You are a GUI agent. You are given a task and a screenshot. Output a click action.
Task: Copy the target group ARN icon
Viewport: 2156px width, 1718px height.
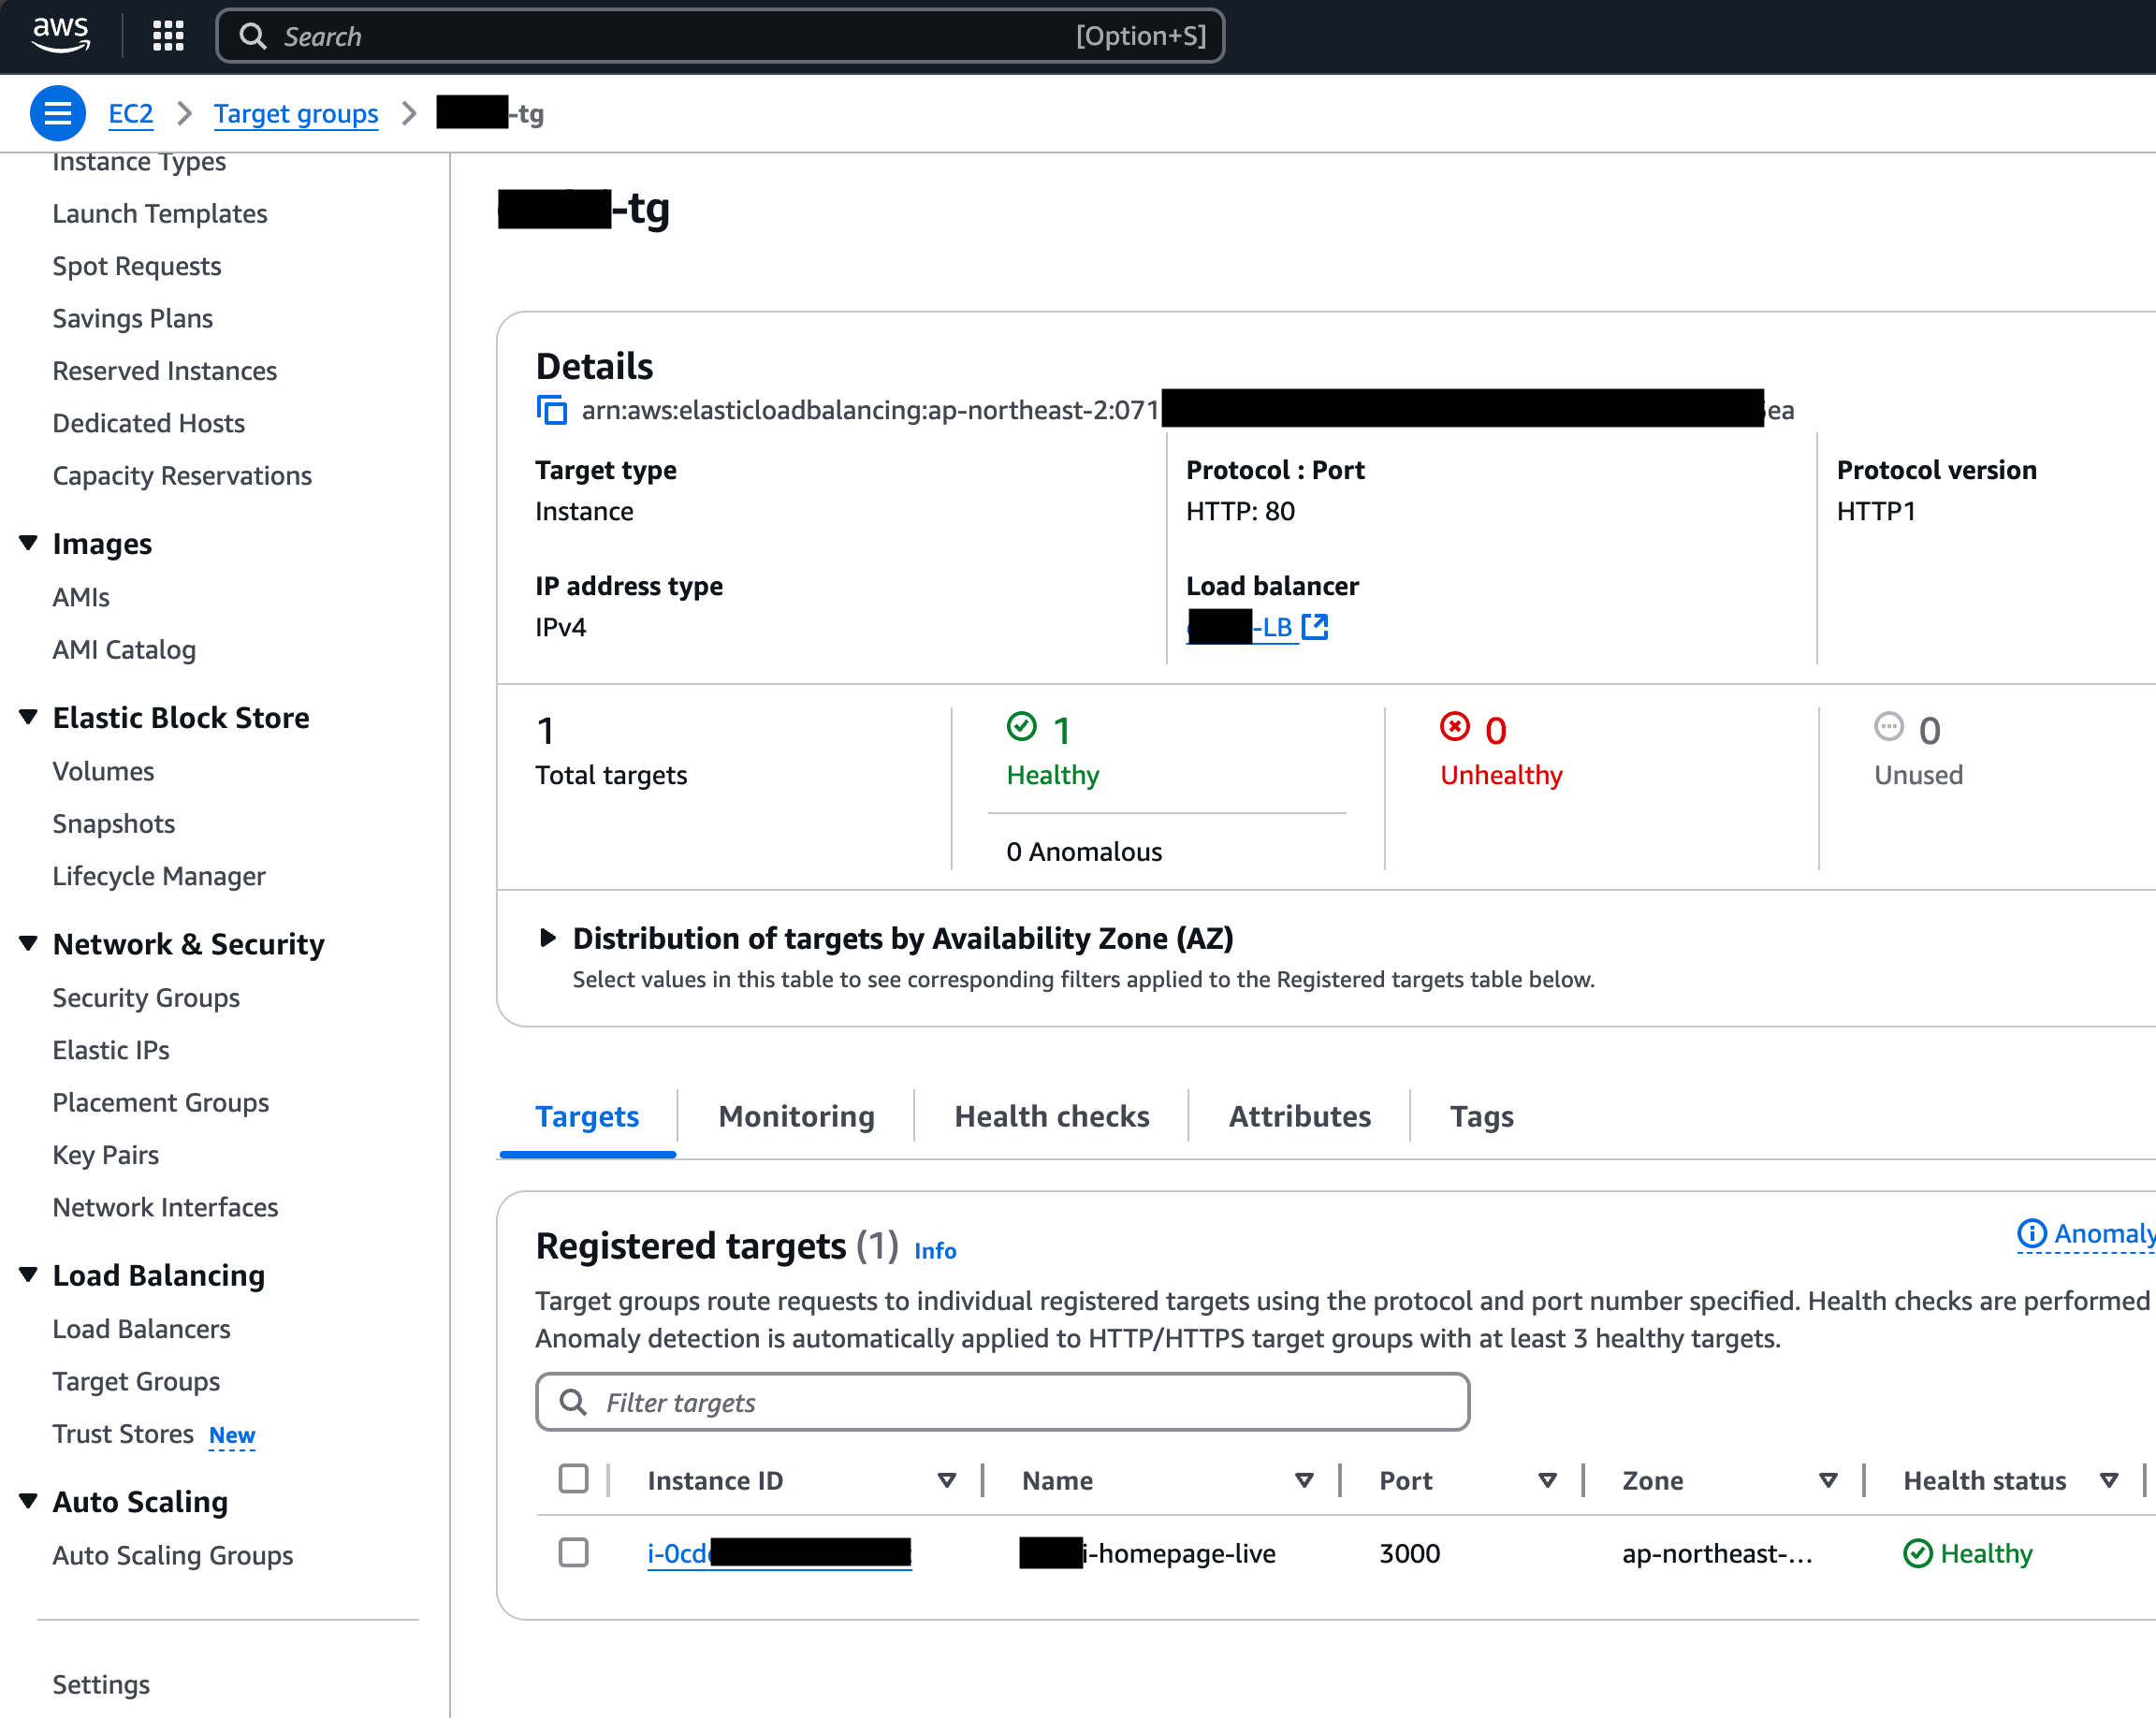[552, 410]
